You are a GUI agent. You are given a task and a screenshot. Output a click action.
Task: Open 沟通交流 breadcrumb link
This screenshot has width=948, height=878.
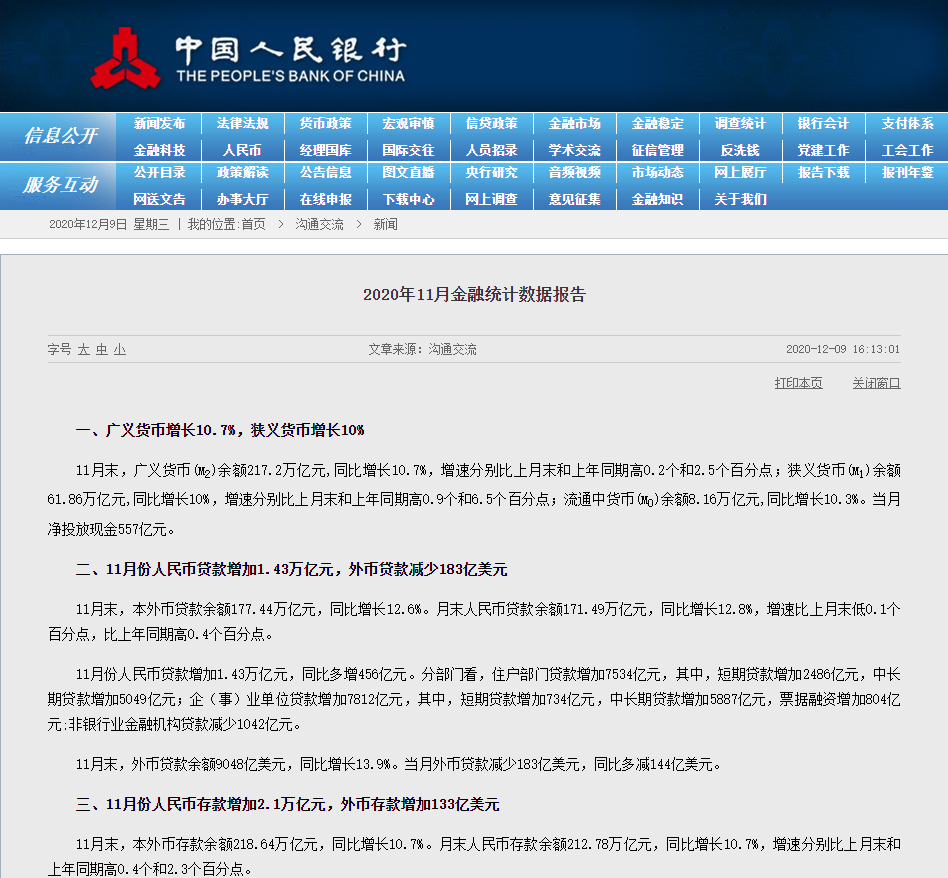tap(319, 224)
